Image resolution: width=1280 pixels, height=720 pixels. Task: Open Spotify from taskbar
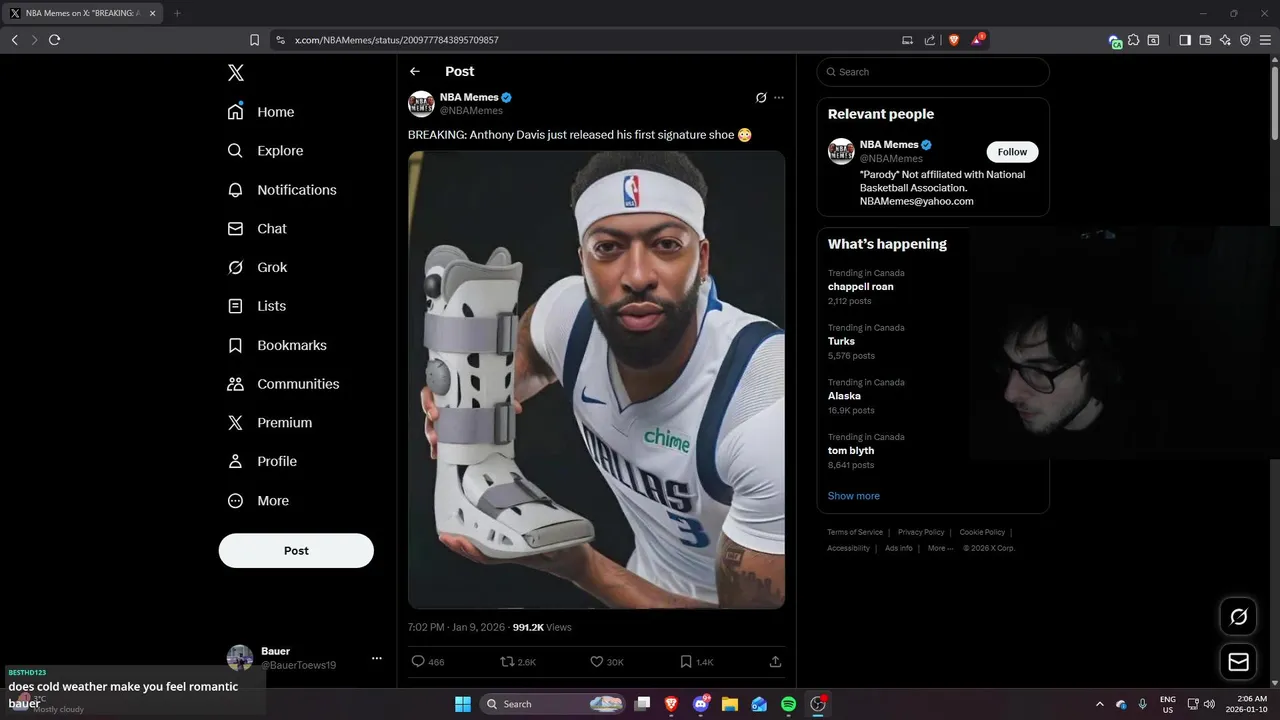(788, 704)
